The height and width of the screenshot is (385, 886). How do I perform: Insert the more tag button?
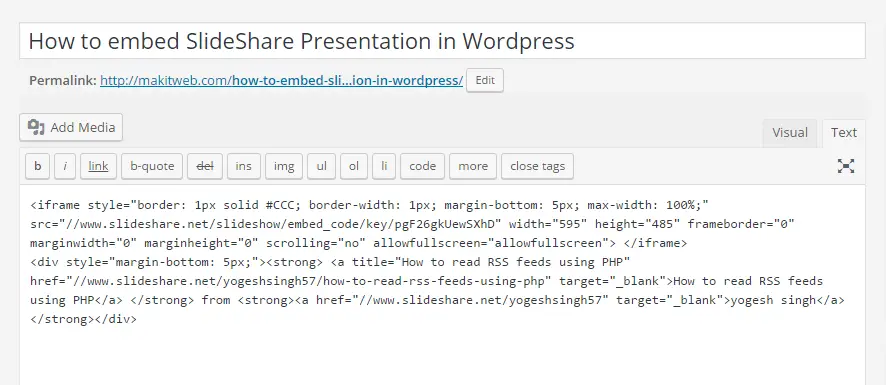pyautogui.click(x=473, y=166)
